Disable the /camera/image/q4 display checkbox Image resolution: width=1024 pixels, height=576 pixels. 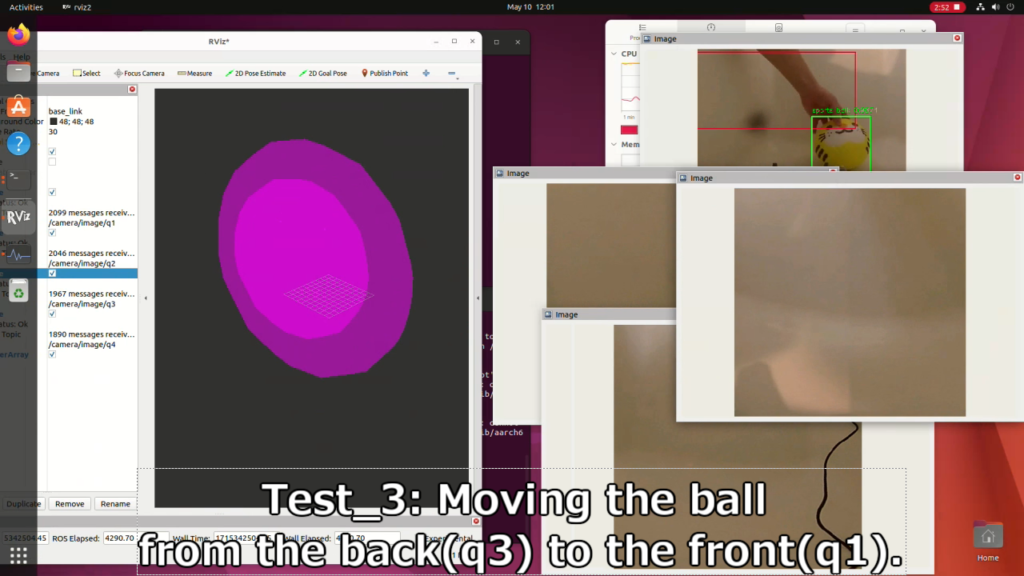coord(52,354)
